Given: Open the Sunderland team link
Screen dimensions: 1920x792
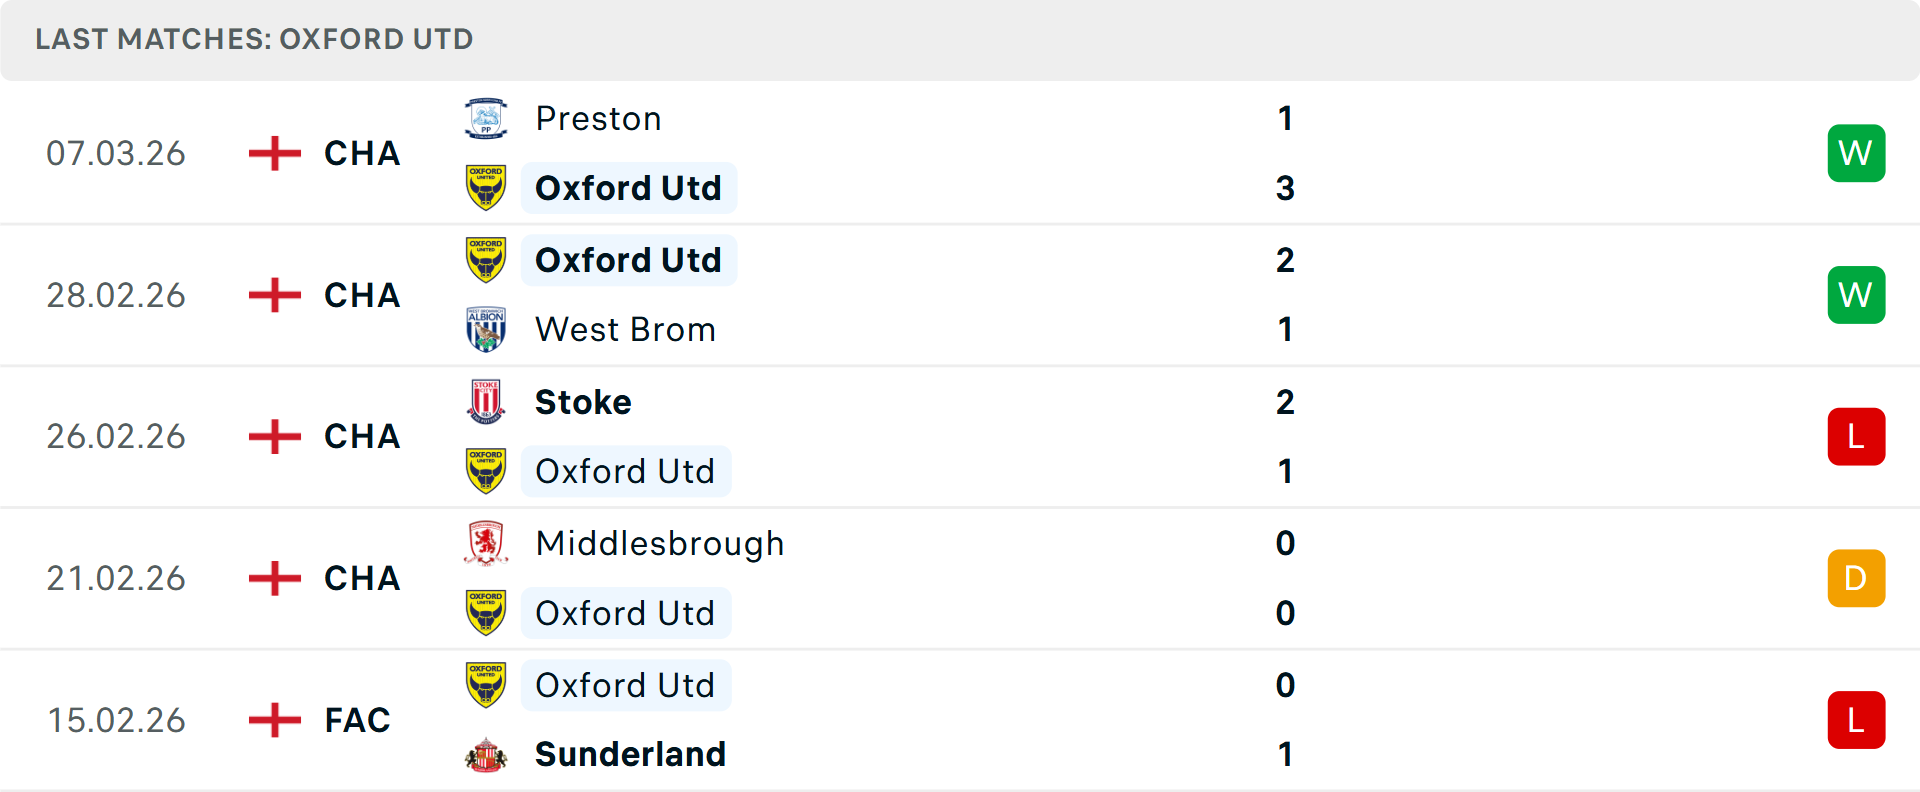Looking at the screenshot, I should 630,754.
